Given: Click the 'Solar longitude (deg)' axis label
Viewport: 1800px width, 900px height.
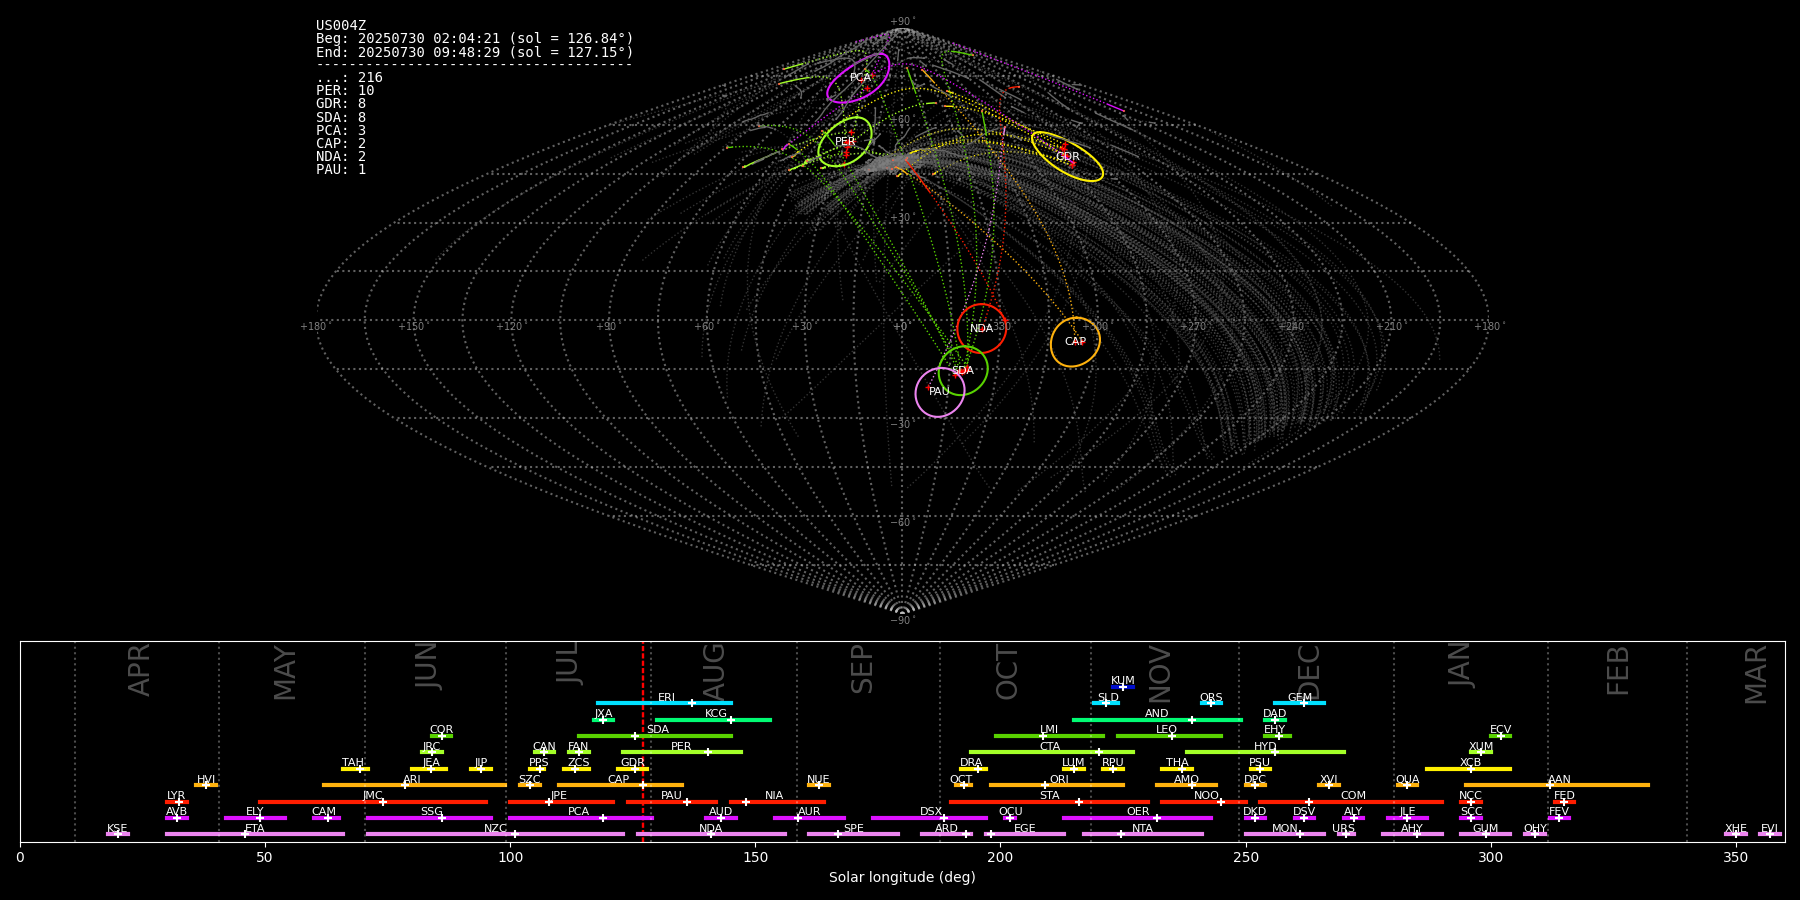Looking at the screenshot, I should click(x=902, y=877).
